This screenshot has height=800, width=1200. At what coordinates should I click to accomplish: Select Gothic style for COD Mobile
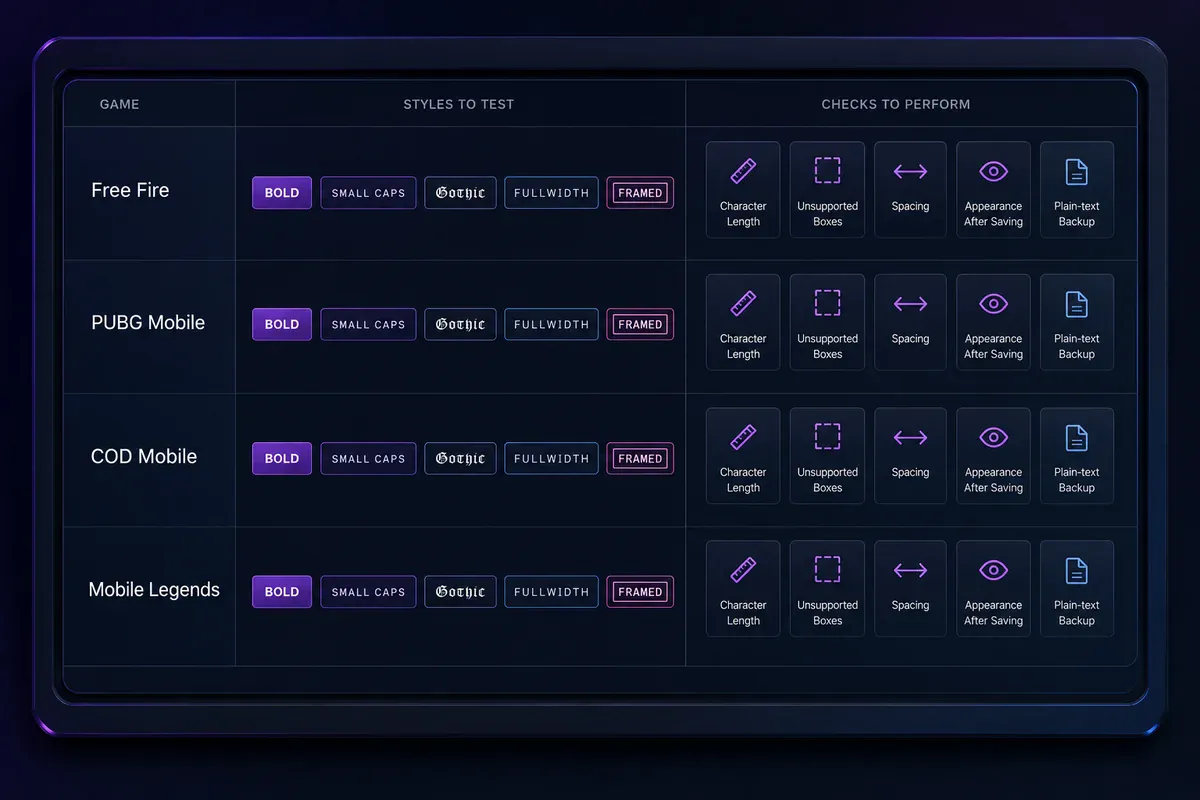pos(460,458)
